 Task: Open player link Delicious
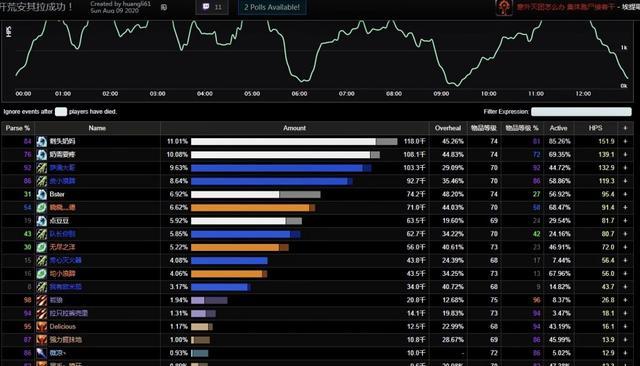coord(62,327)
